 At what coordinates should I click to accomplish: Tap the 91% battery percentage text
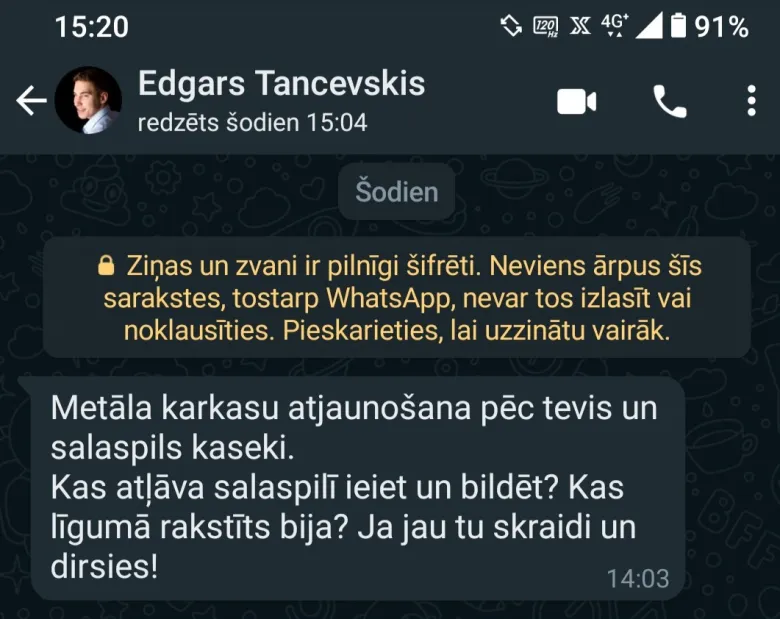(722, 27)
